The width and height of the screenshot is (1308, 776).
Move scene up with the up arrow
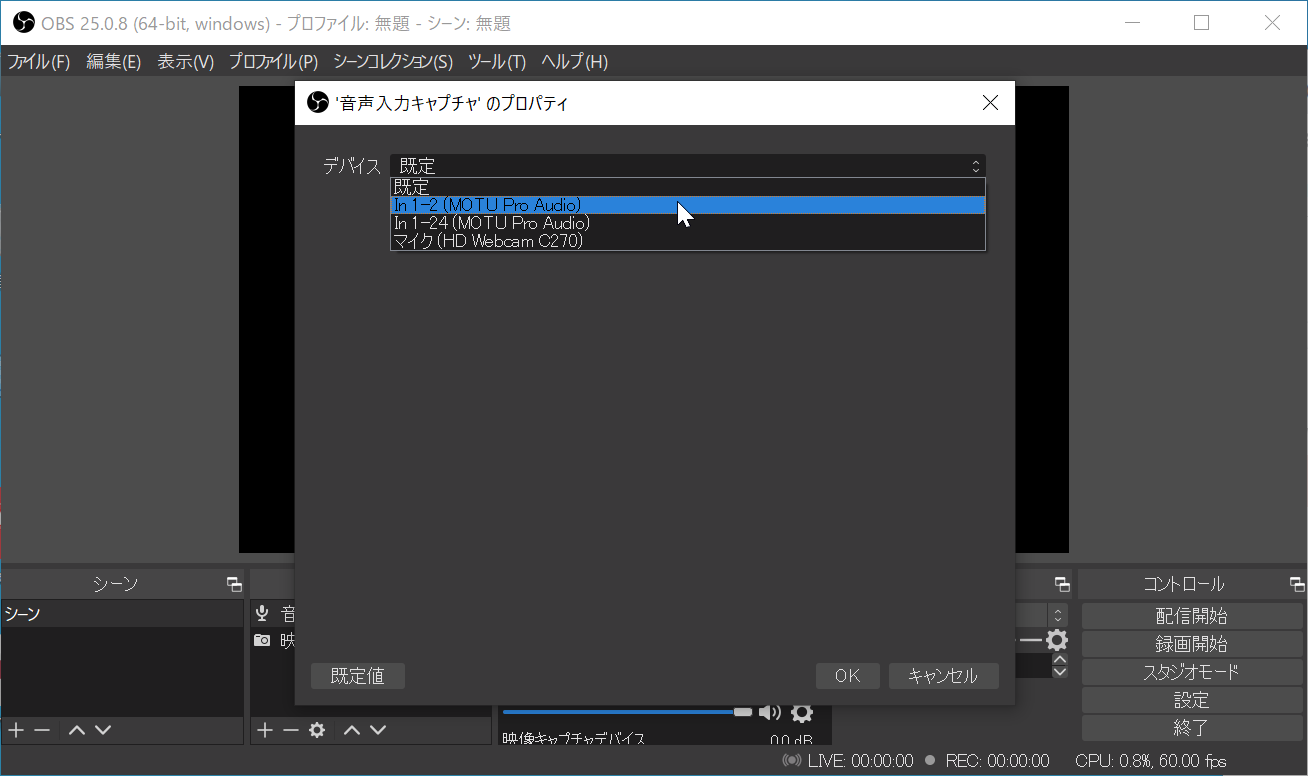(77, 730)
